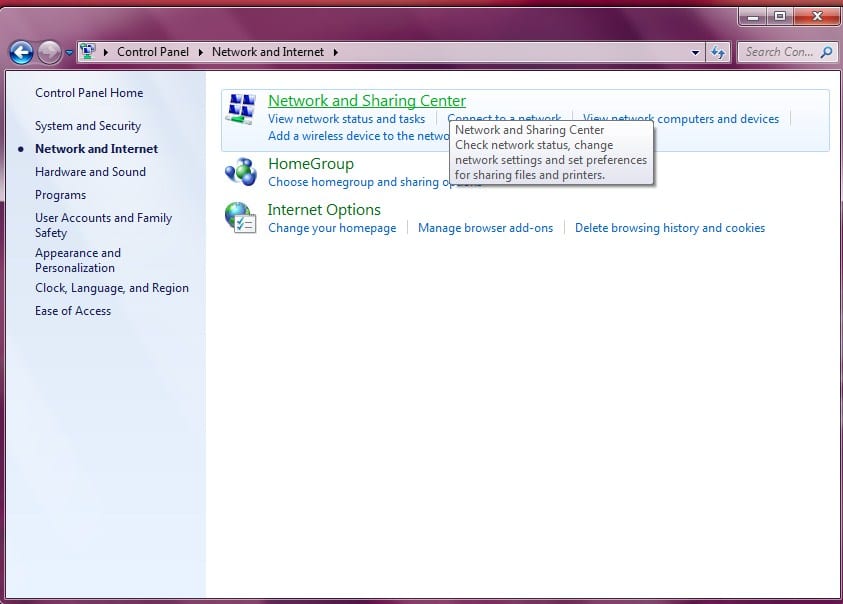Click the Control Panel icon in address bar

pyautogui.click(x=88, y=52)
